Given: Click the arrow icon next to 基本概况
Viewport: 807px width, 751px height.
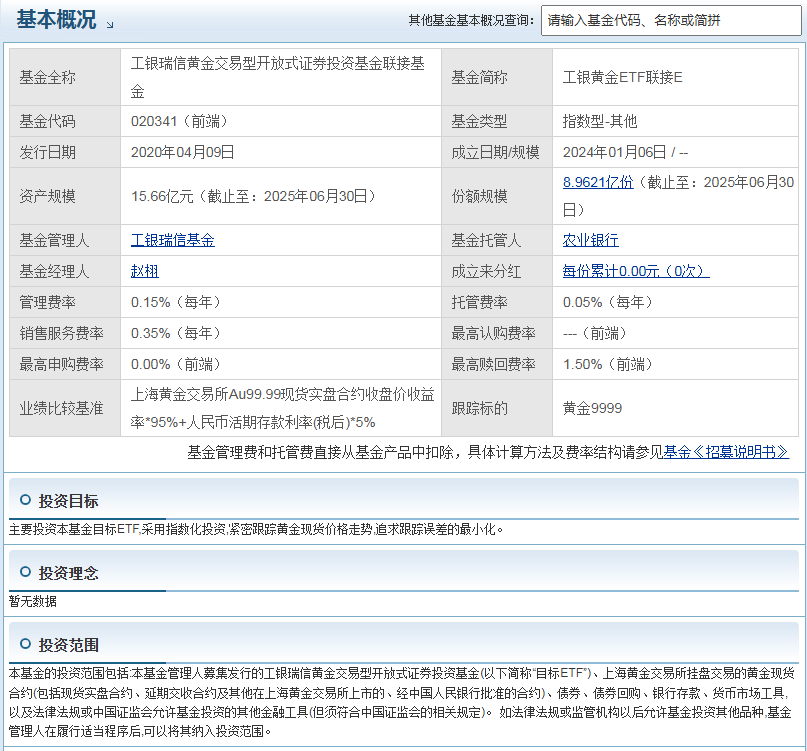Looking at the screenshot, I should (110, 24).
